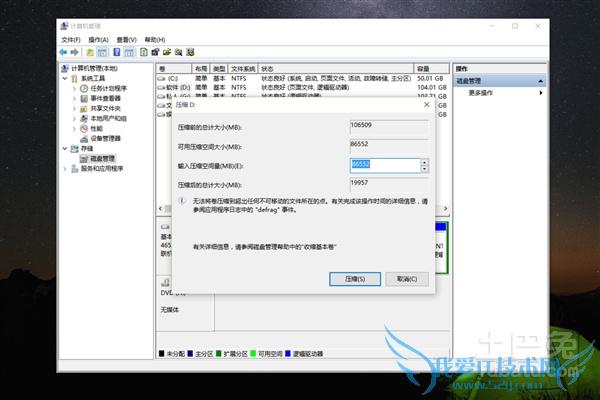
Task: Collapse the 系统工具 tree node
Action: click(x=65, y=78)
